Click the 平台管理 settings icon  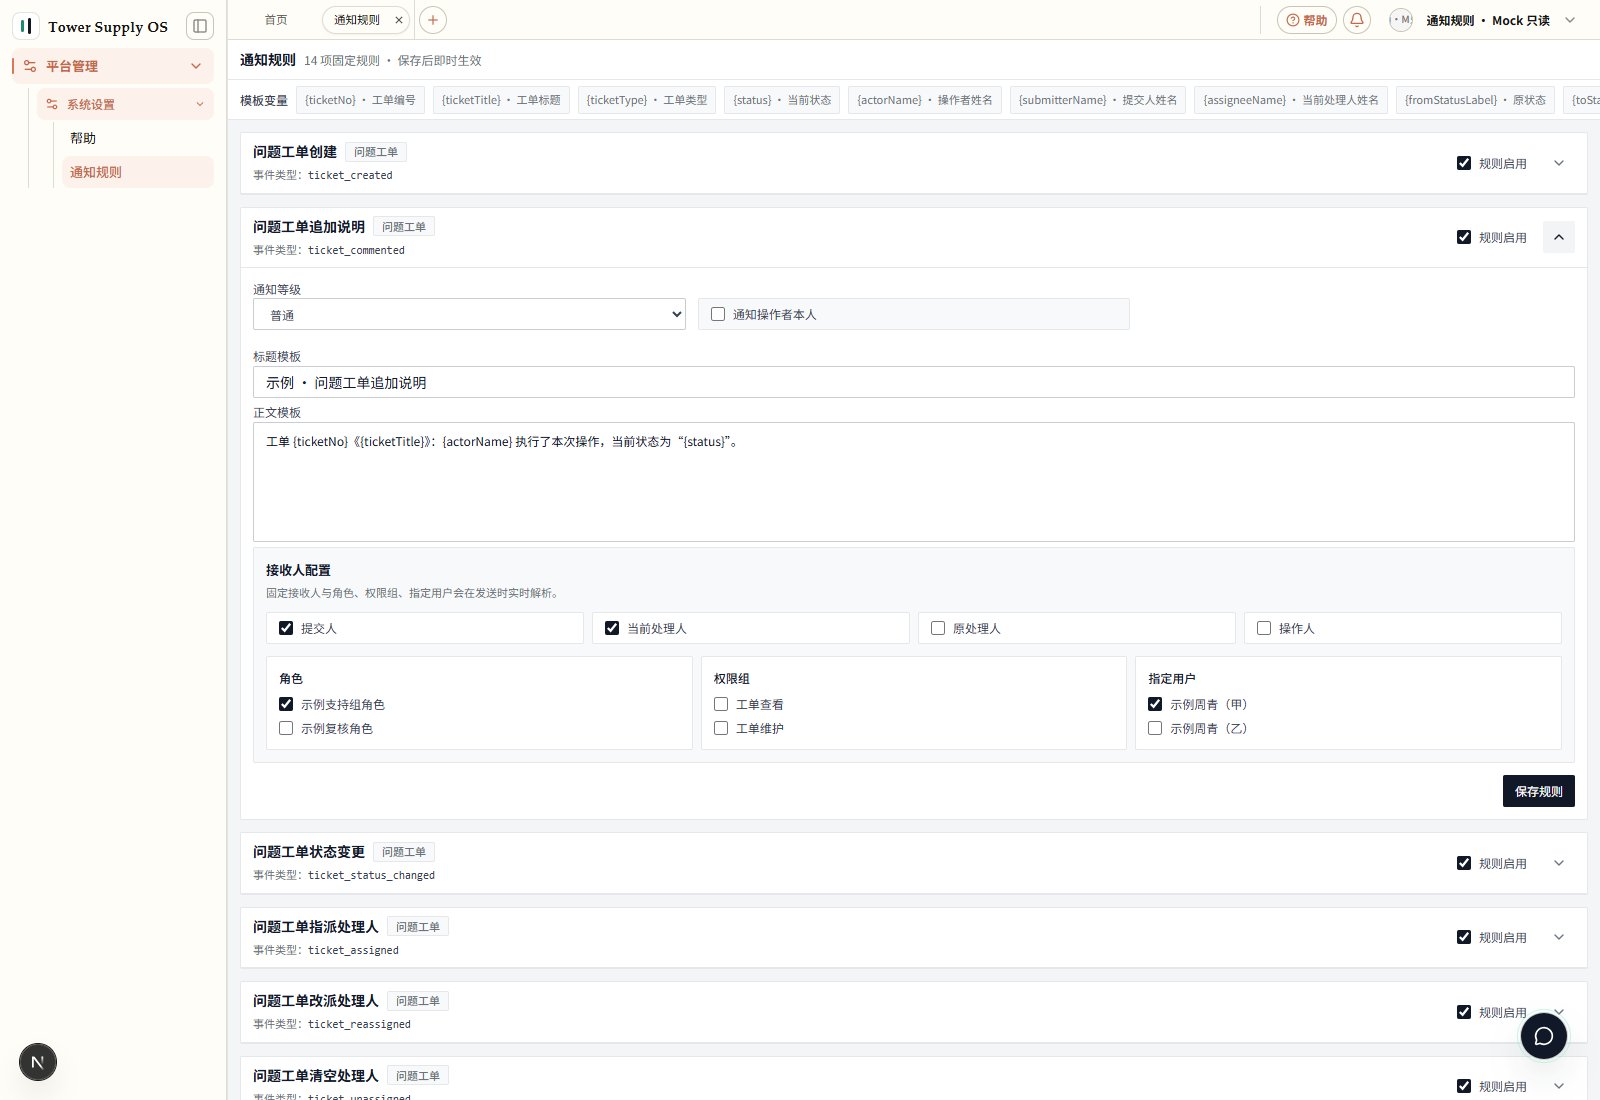(x=30, y=66)
